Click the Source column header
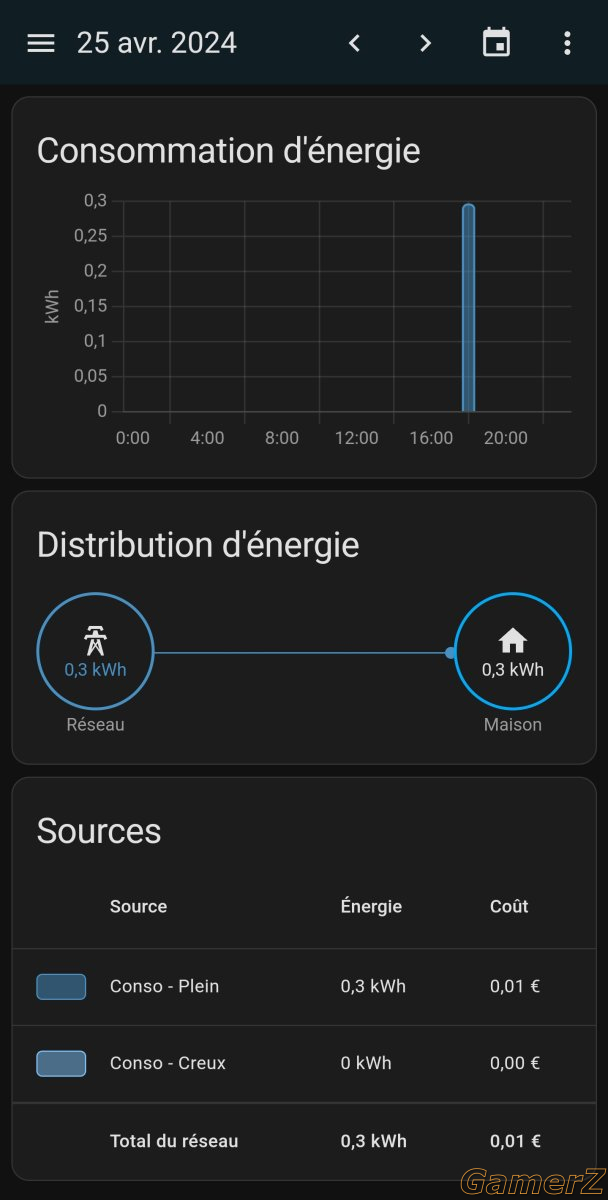This screenshot has width=608, height=1200. (x=138, y=906)
